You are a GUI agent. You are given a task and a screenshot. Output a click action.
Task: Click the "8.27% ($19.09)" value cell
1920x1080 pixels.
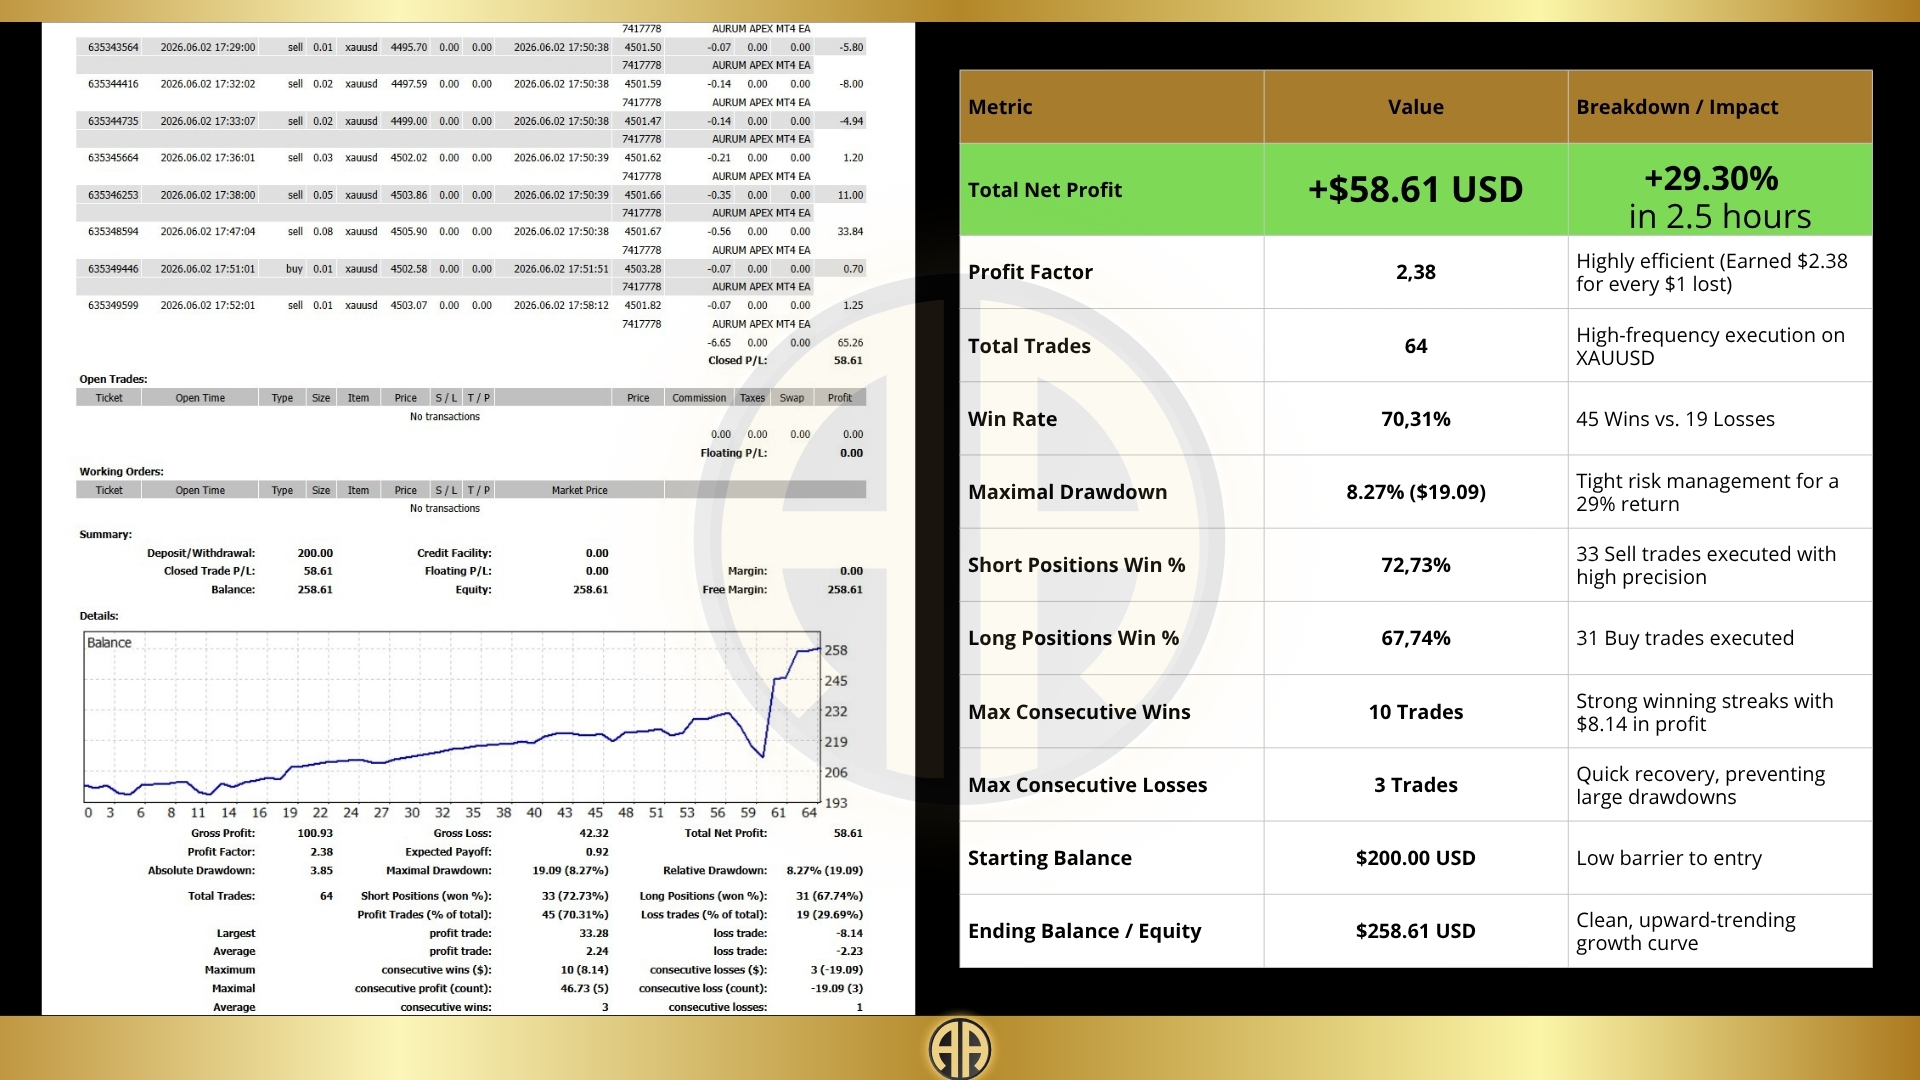[1415, 492]
